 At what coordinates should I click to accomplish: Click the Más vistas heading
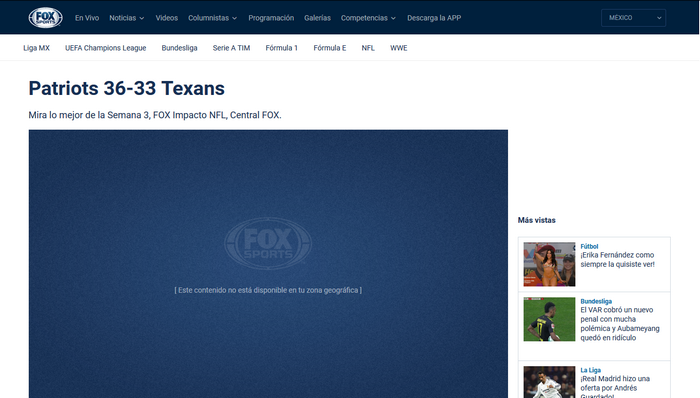[x=537, y=220]
